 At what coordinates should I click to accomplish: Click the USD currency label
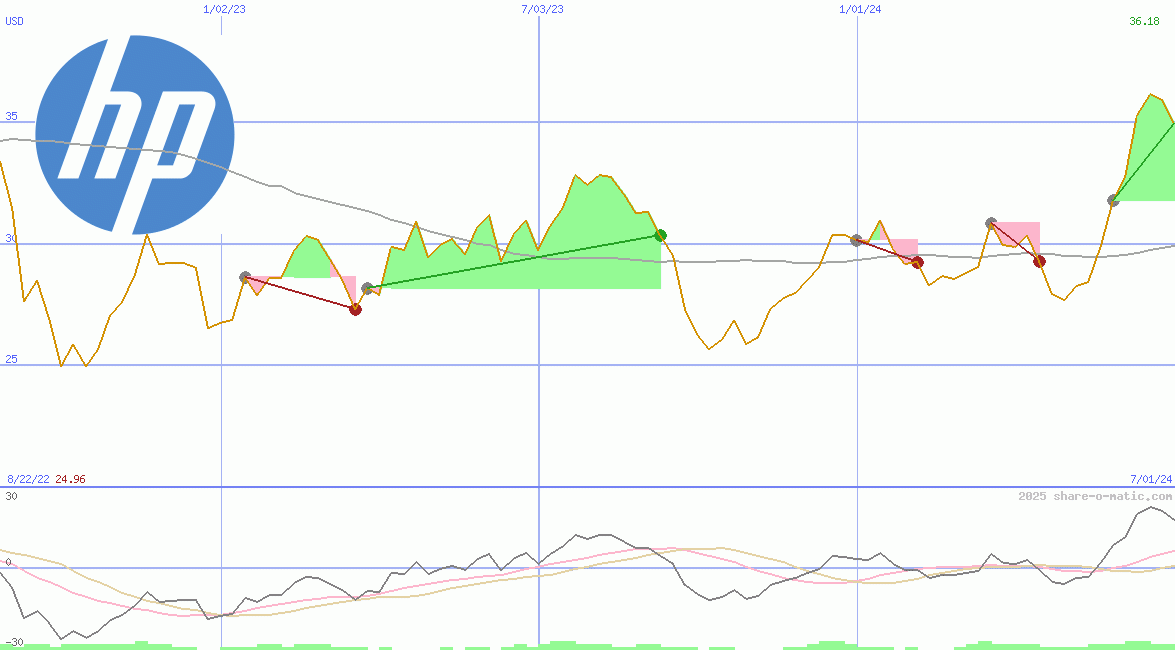tap(14, 21)
